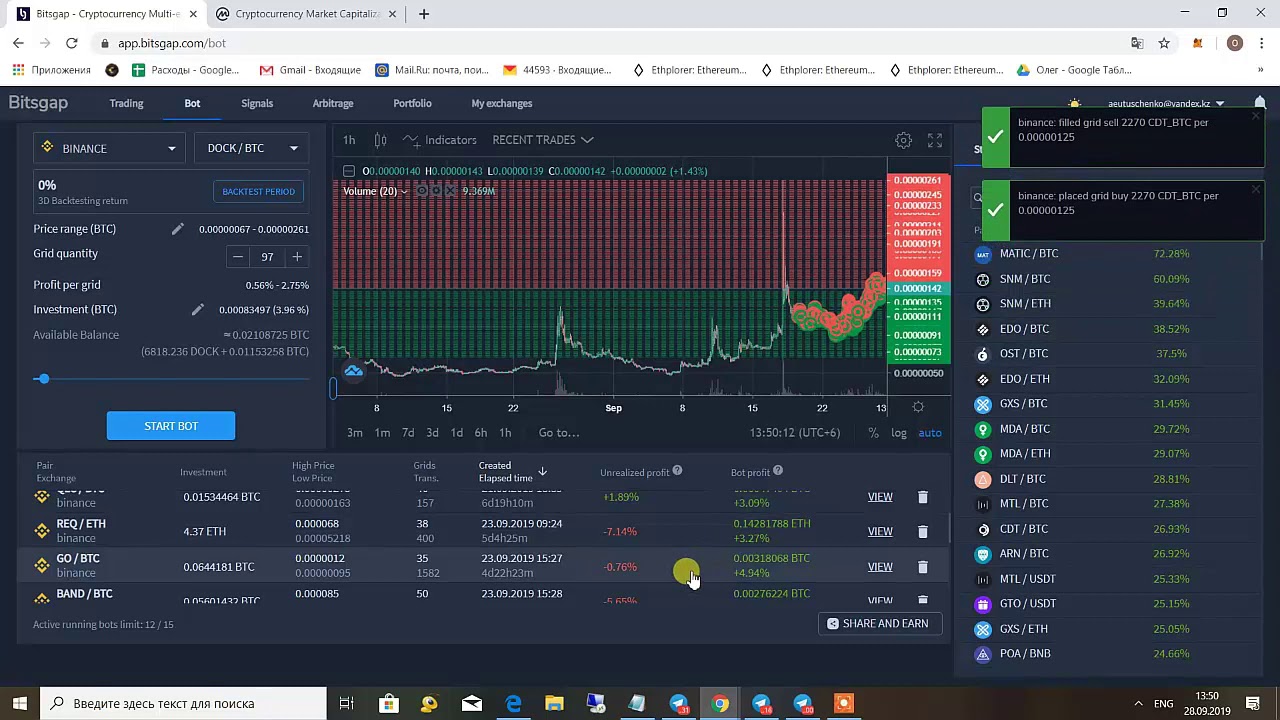Show more bookmarks chevron
The width and height of the screenshot is (1280, 720).
[x=1260, y=70]
